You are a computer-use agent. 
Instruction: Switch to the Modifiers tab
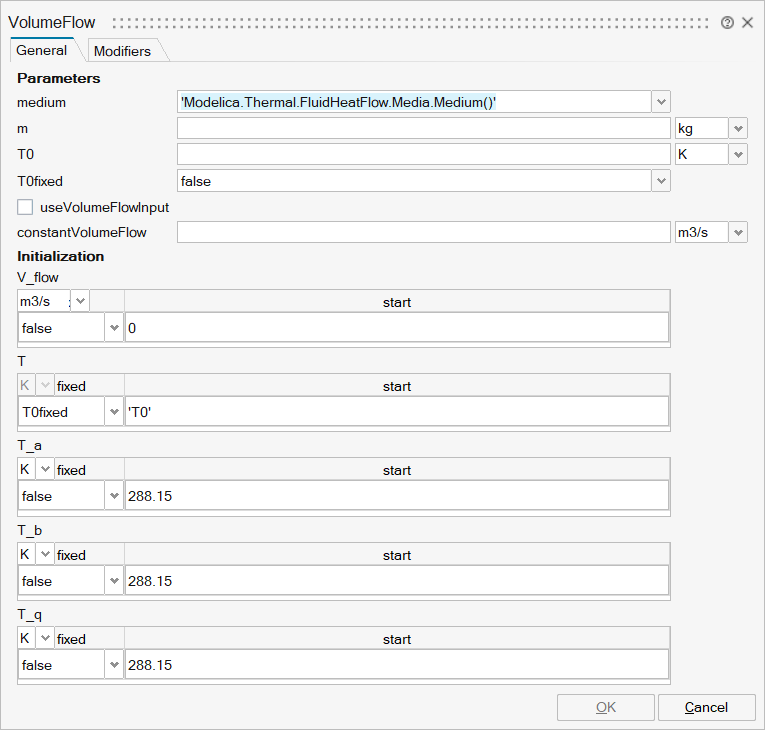click(122, 51)
